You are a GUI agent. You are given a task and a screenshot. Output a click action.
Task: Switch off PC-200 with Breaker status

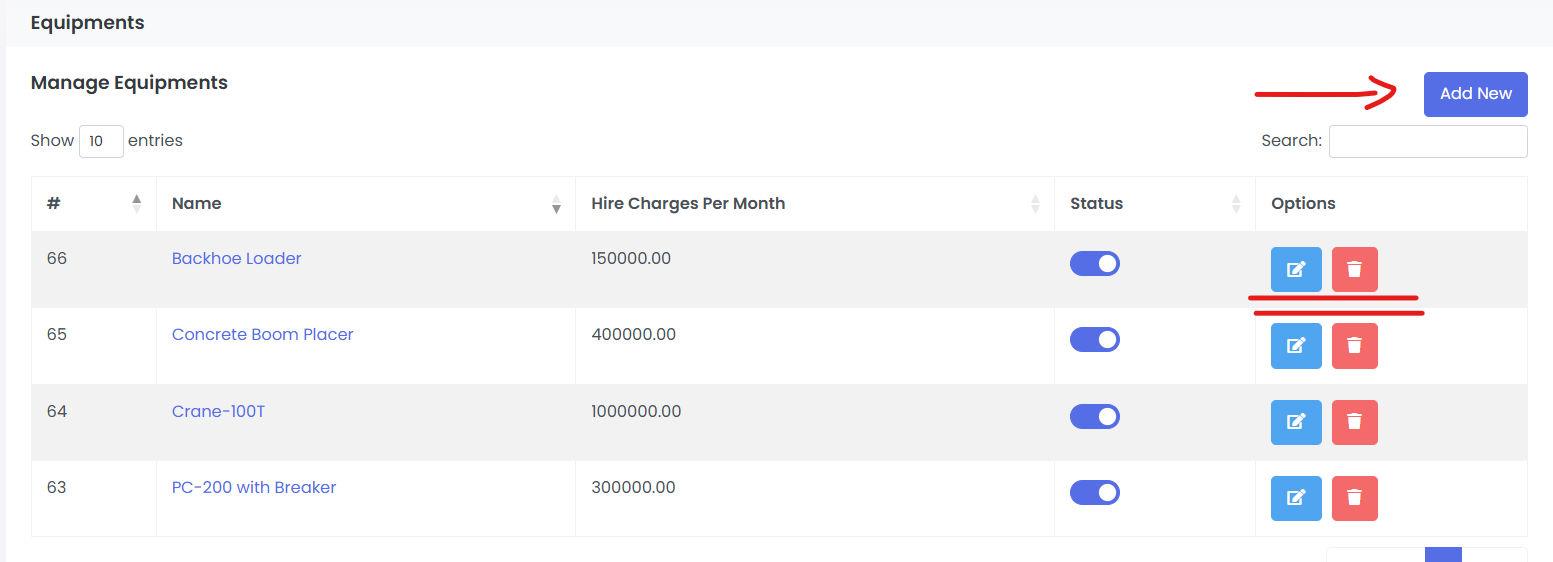1094,492
